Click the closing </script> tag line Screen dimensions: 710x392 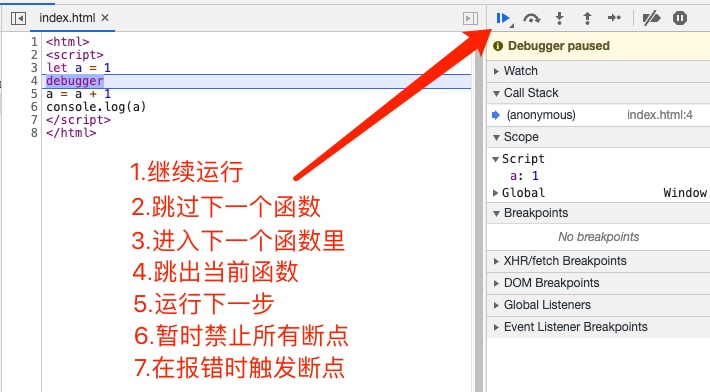[x=78, y=120]
